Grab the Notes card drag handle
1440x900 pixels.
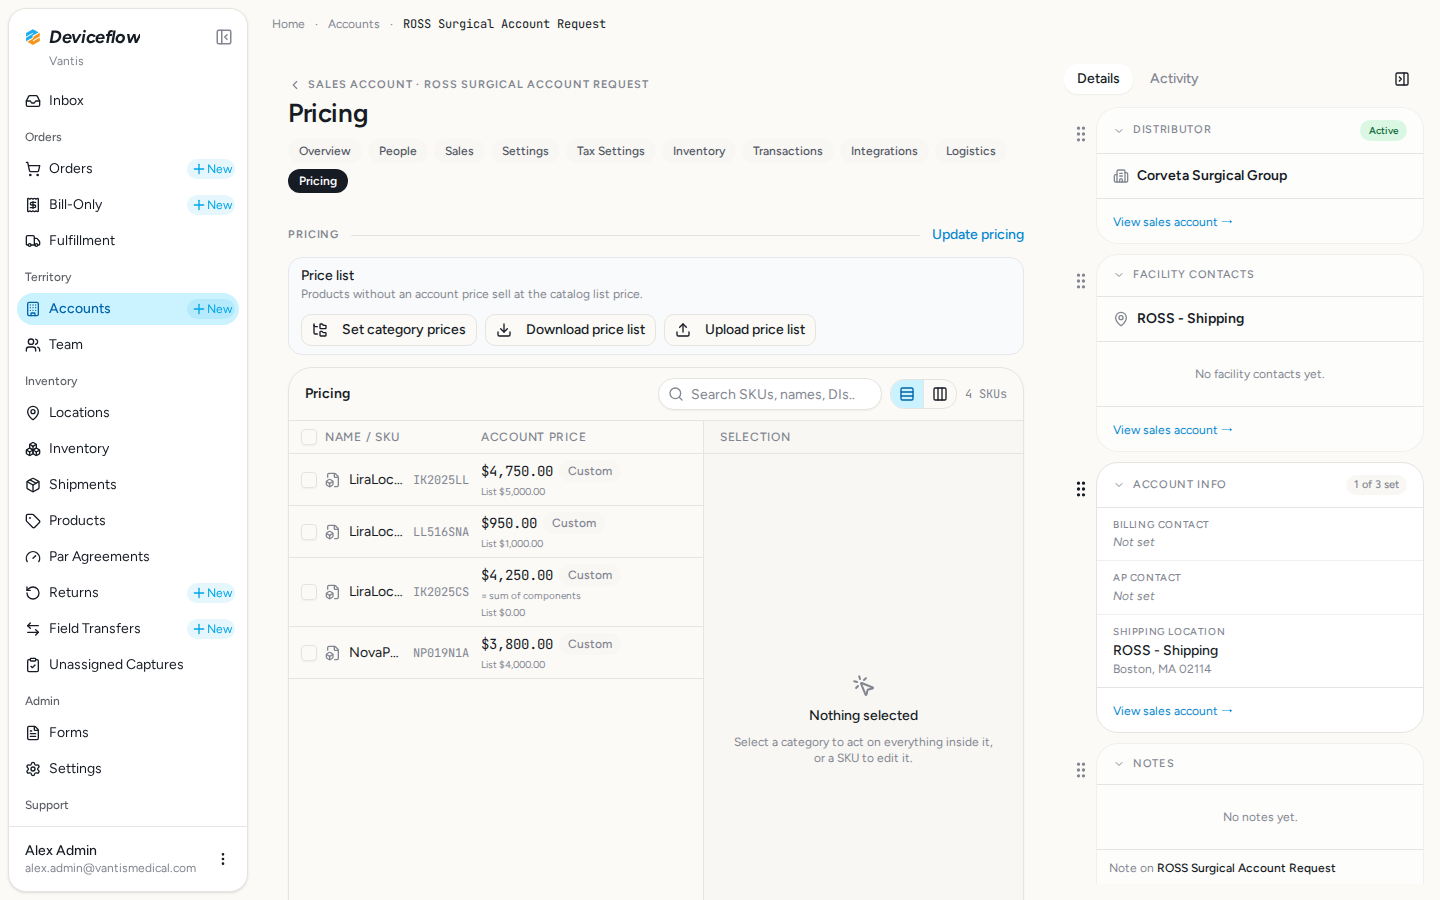[x=1081, y=770]
